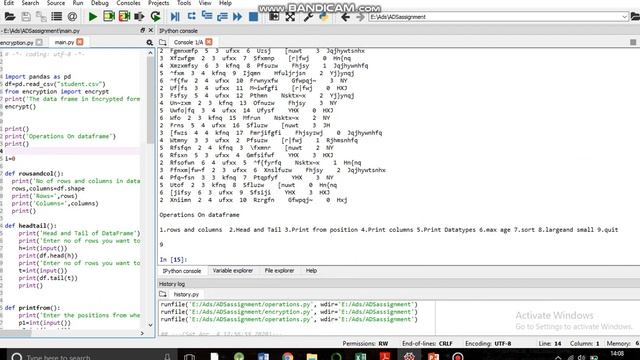Re-run the last script
Screen dimensions: 640x360
[155, 17]
